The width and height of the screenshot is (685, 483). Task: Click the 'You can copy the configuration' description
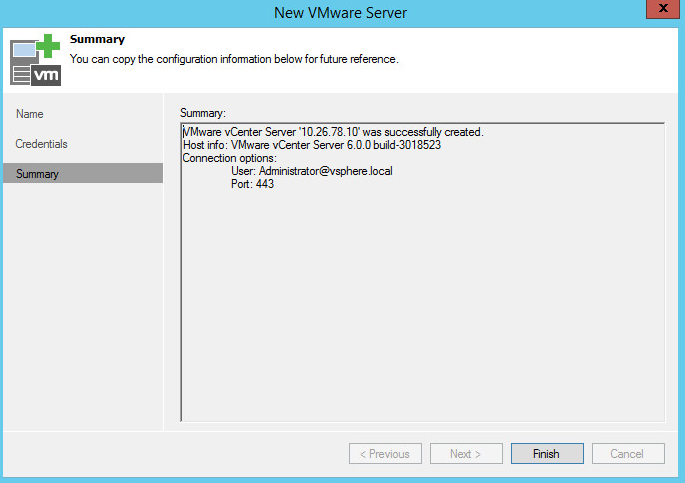[234, 59]
